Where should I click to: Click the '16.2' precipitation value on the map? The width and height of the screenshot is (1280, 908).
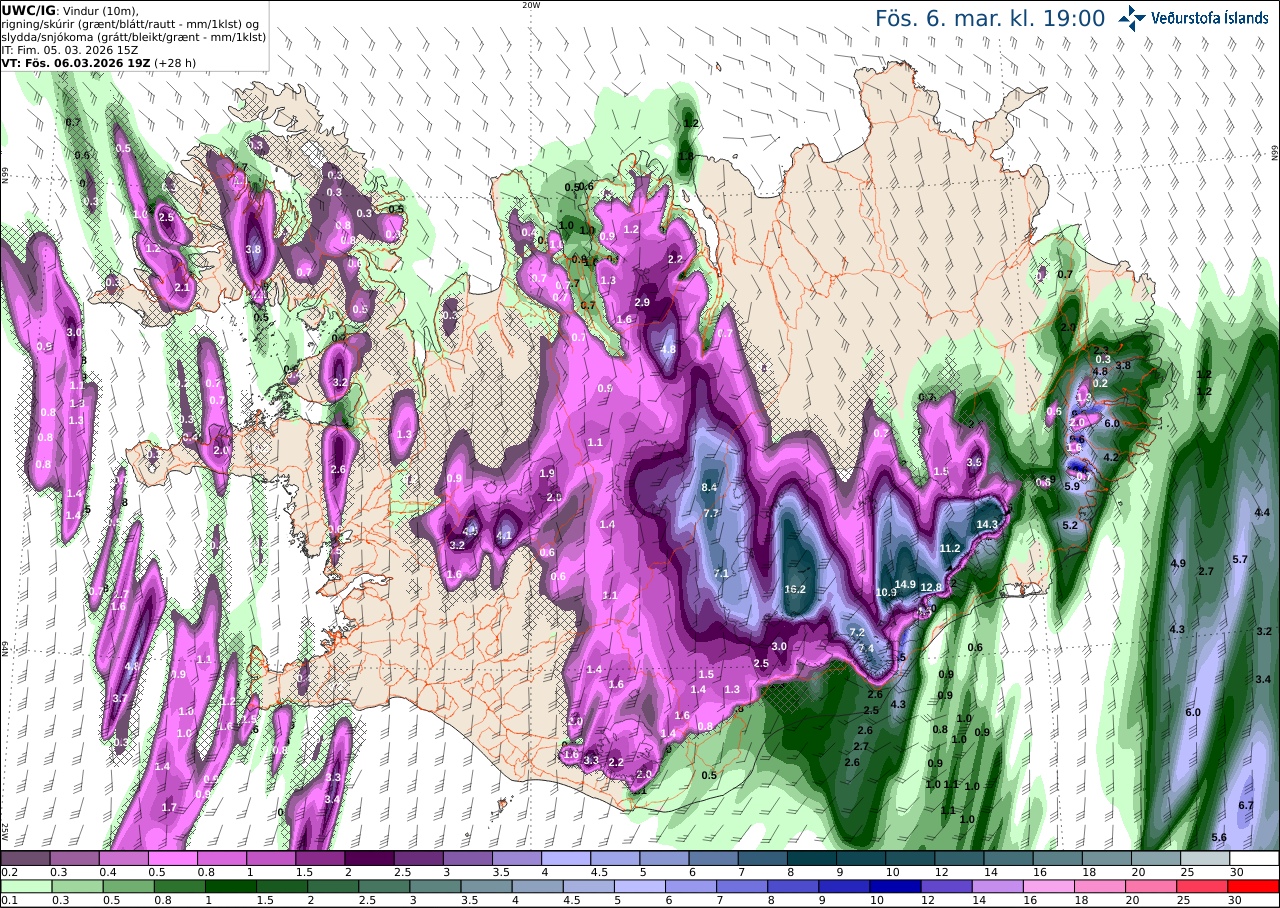796,590
